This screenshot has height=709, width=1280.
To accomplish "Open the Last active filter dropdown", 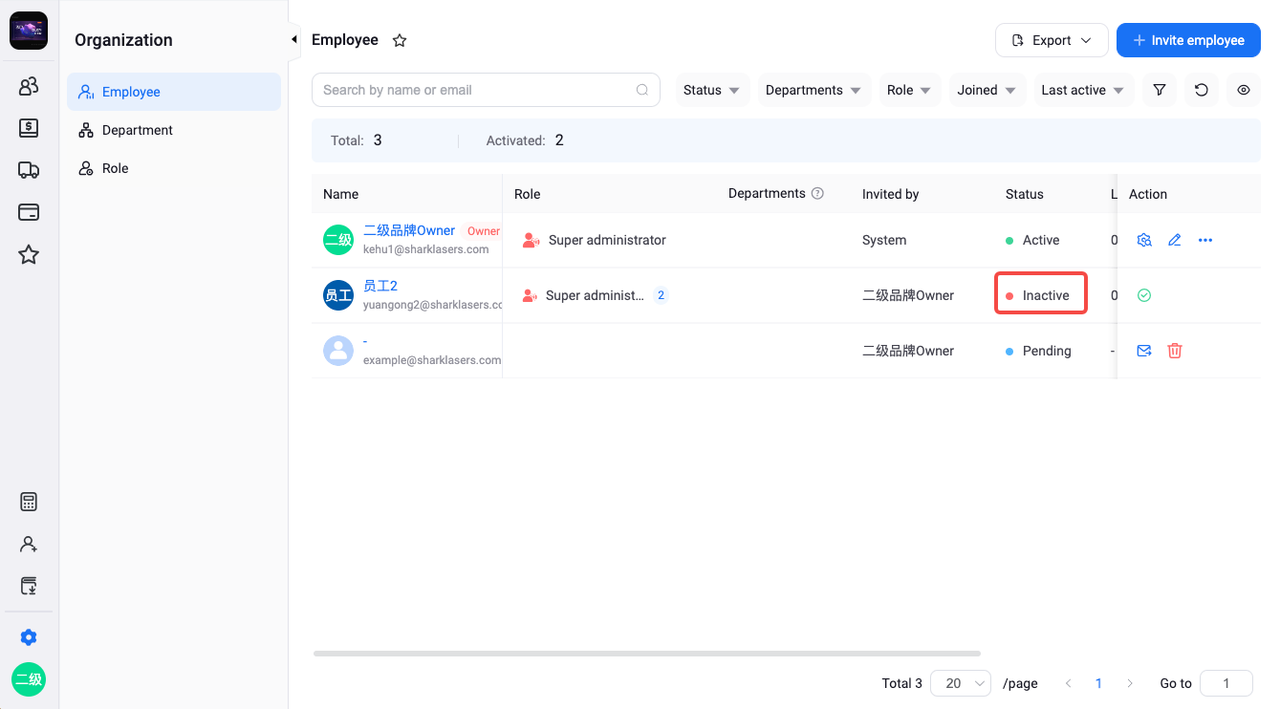I will pos(1083,90).
